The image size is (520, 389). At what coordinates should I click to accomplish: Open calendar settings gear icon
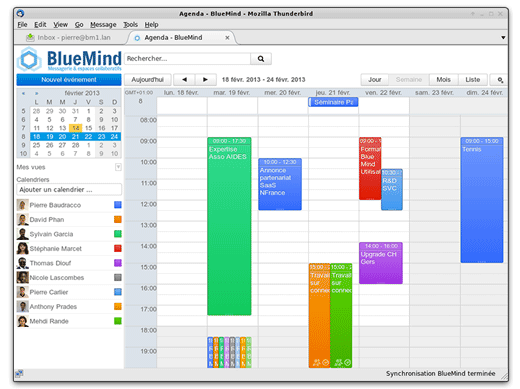point(500,80)
